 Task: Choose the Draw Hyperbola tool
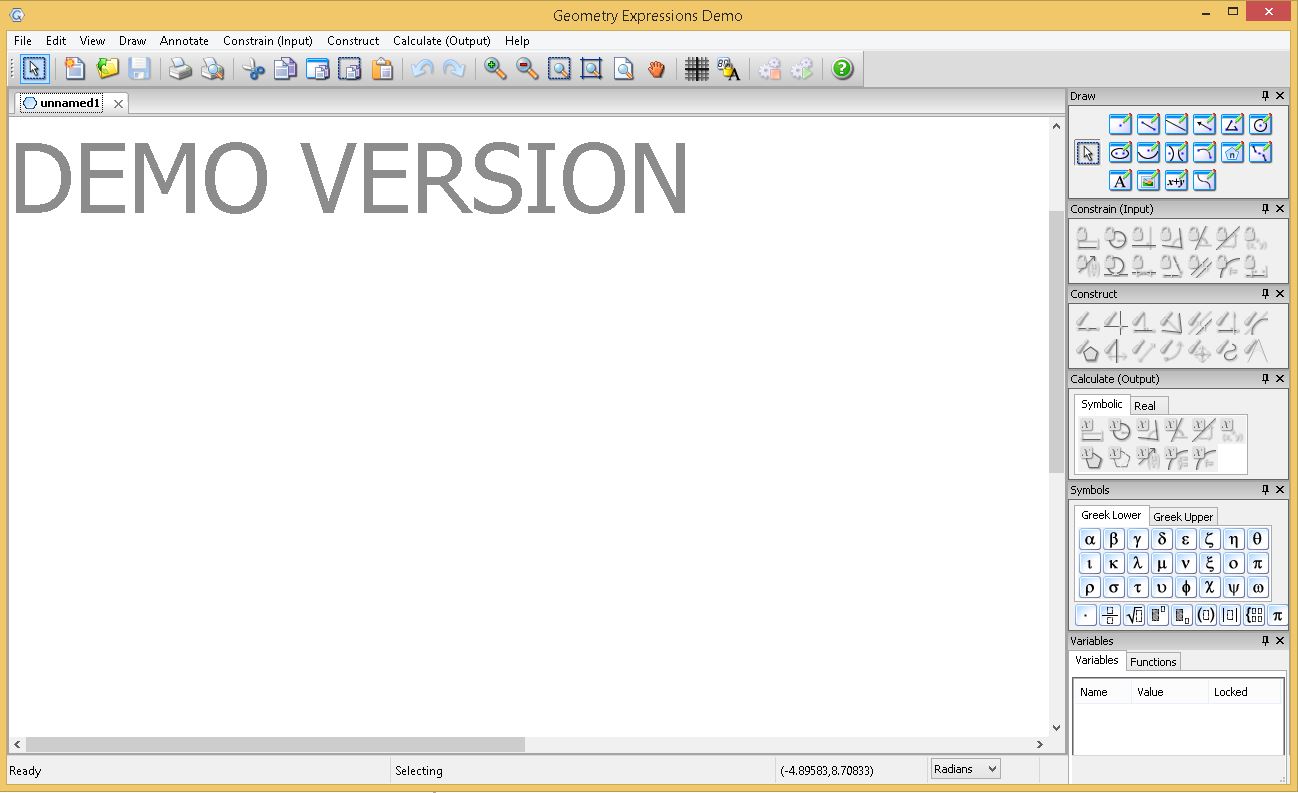1176,152
